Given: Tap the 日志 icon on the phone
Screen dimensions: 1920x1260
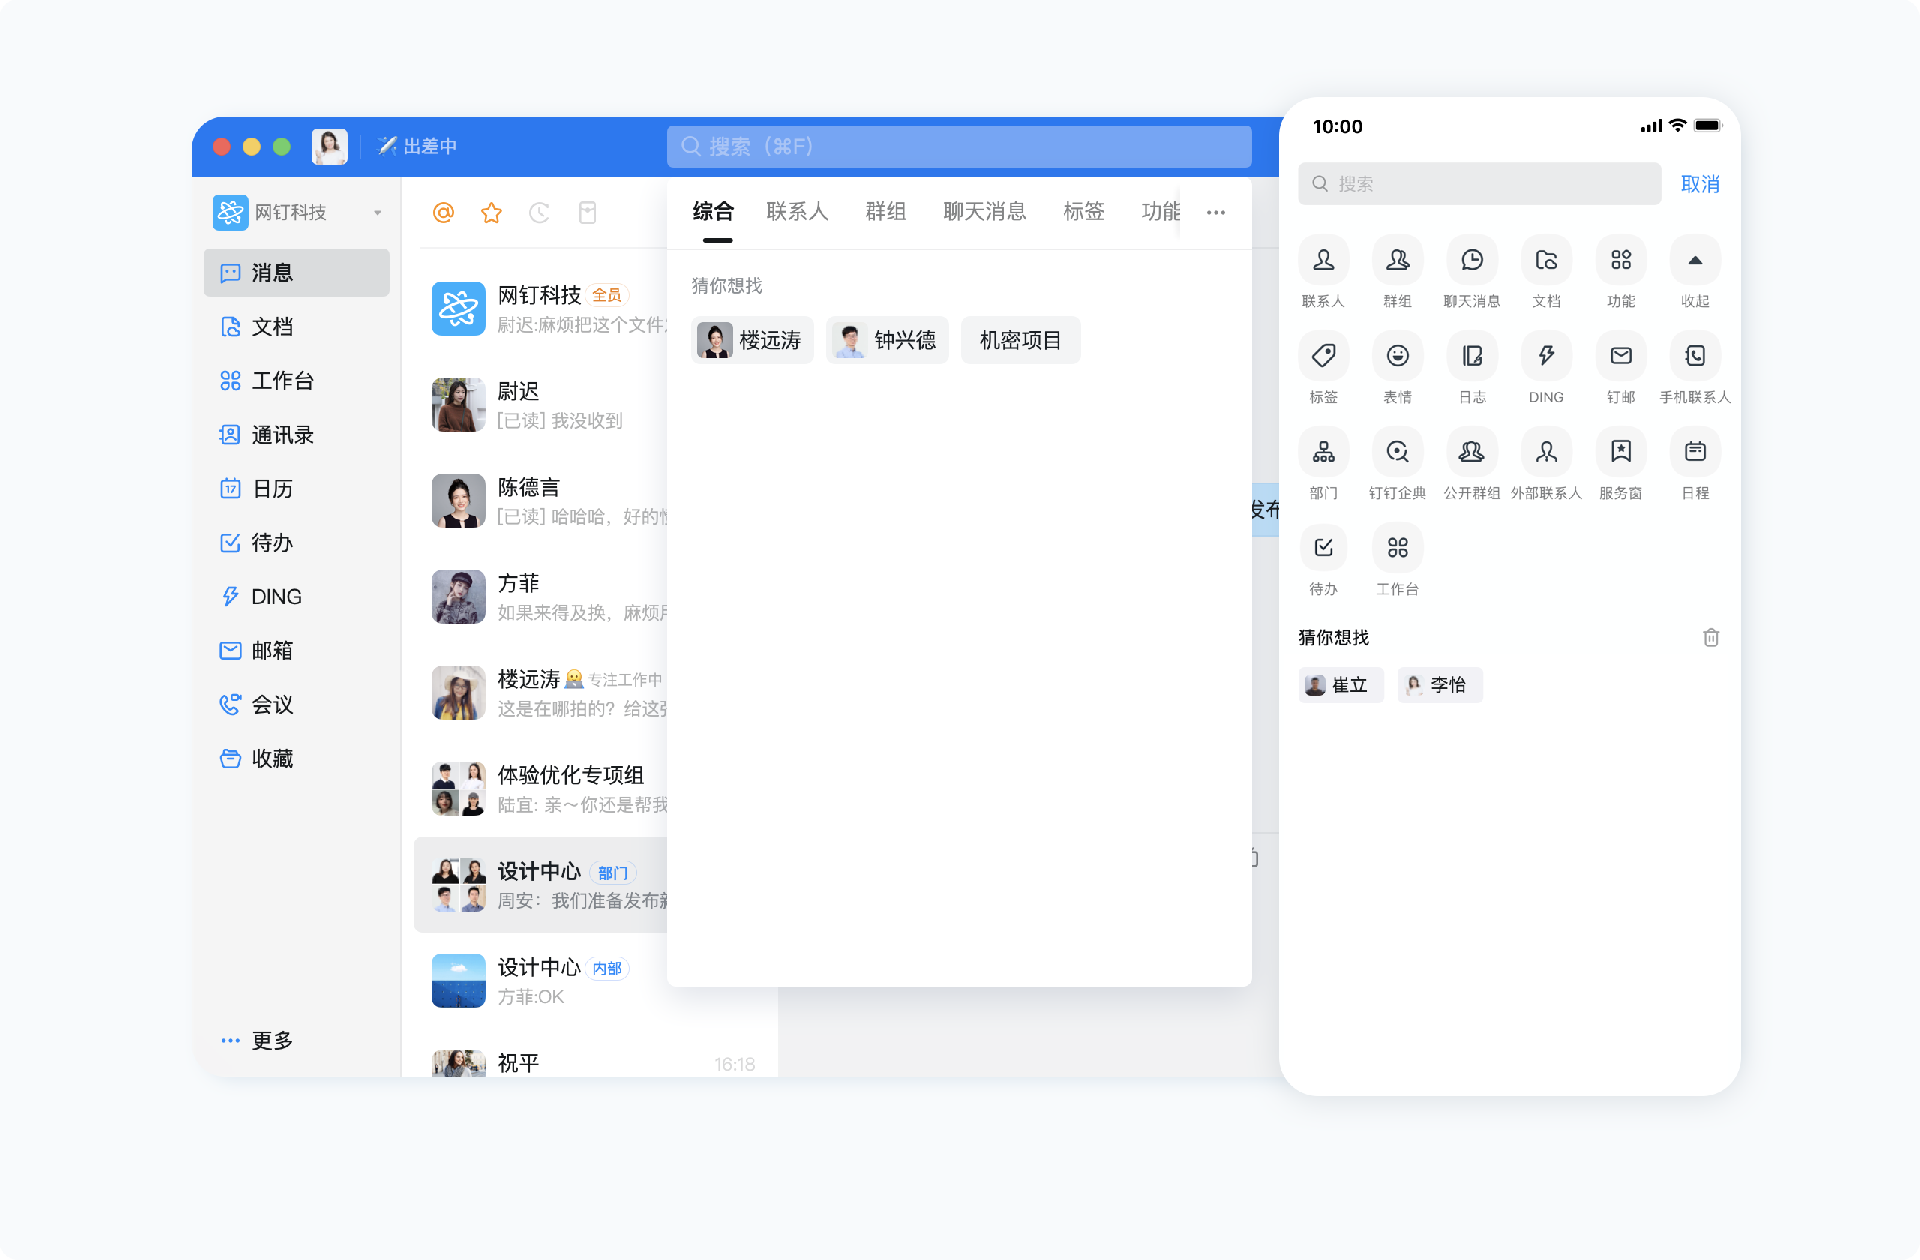Looking at the screenshot, I should 1472,356.
